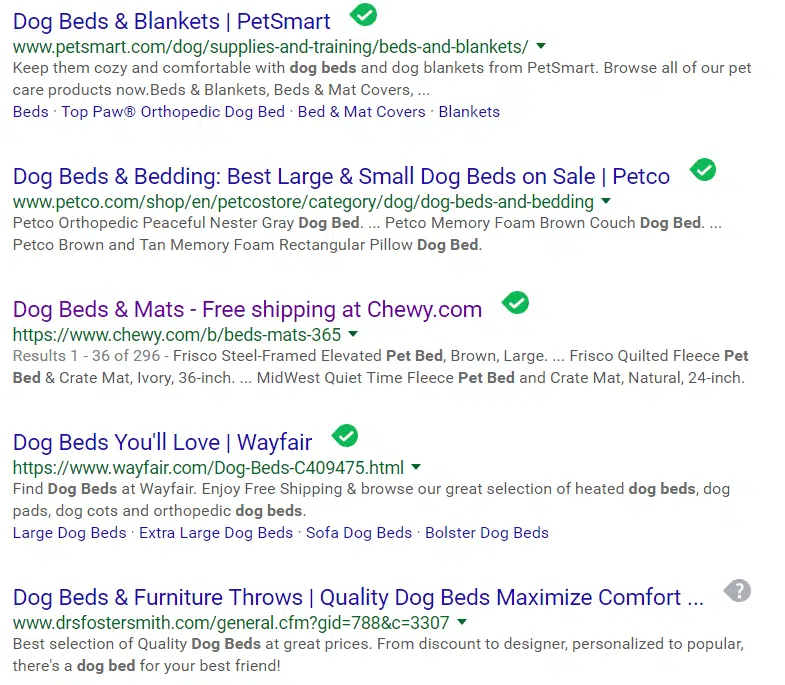The image size is (785, 685).
Task: Select Extra Large Dog Beds sitelink
Action: click(216, 533)
